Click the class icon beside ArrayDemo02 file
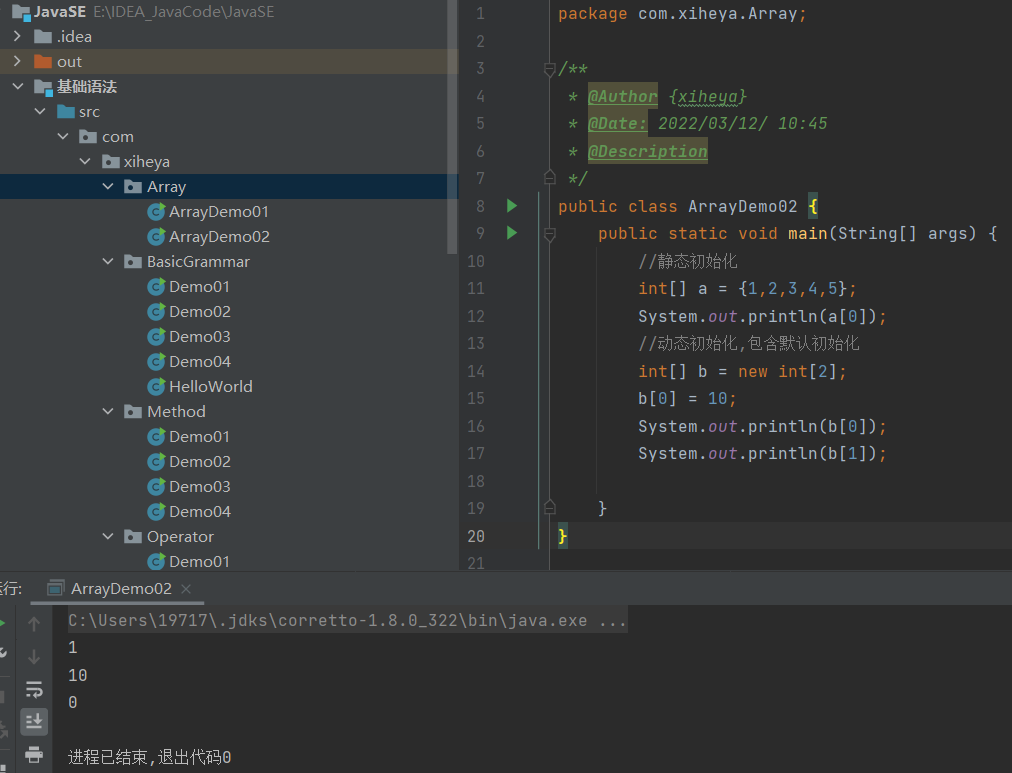Screen dimensions: 1012x773 pos(156,237)
